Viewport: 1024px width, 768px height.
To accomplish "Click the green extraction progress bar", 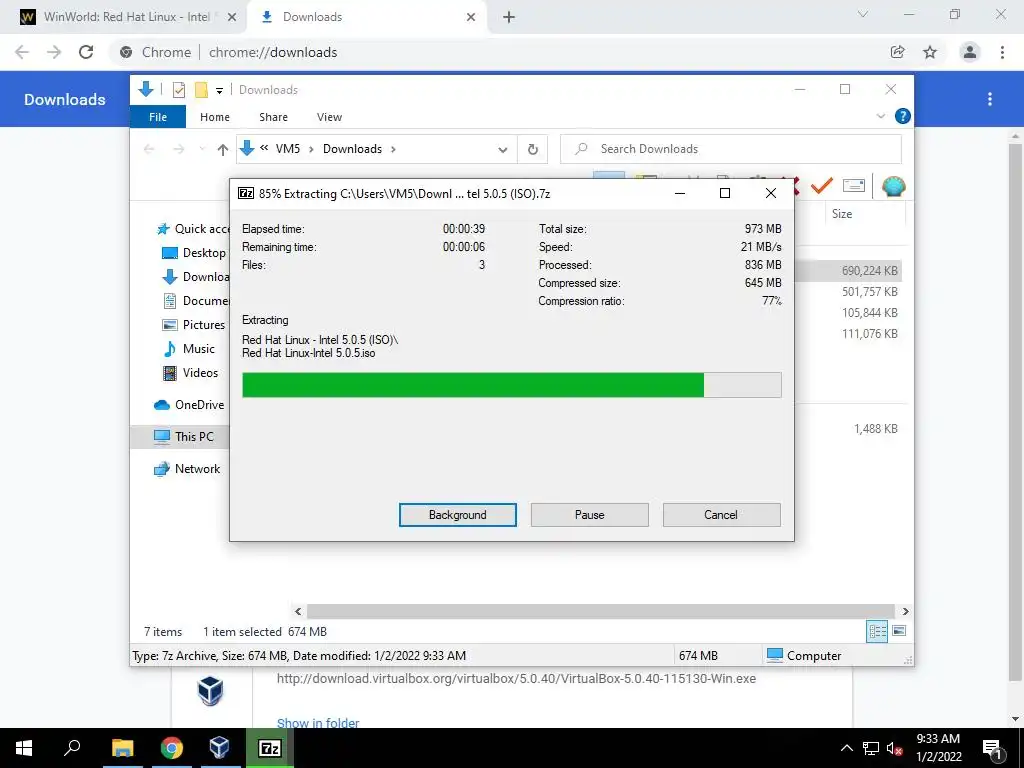I will [x=511, y=385].
